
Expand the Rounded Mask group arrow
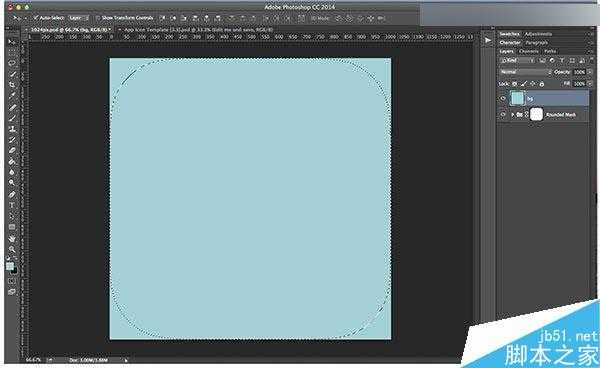pos(513,114)
